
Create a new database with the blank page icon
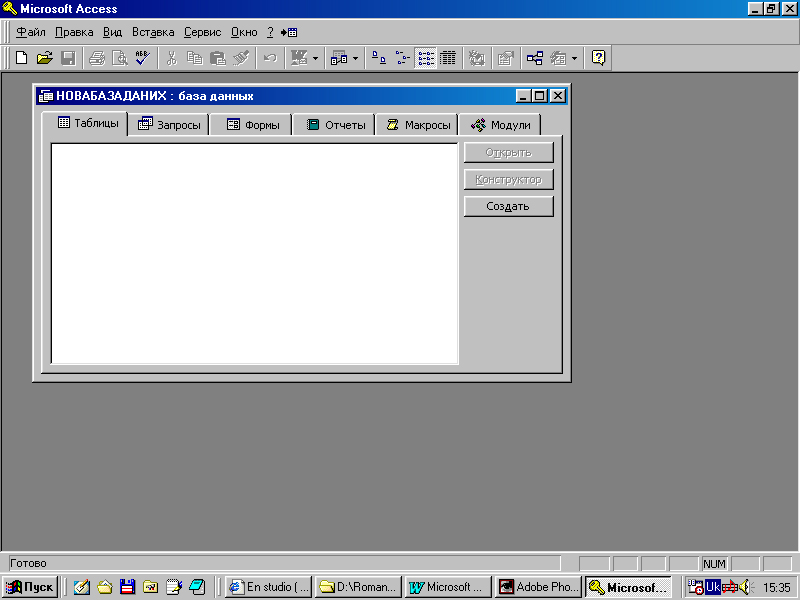[x=21, y=58]
